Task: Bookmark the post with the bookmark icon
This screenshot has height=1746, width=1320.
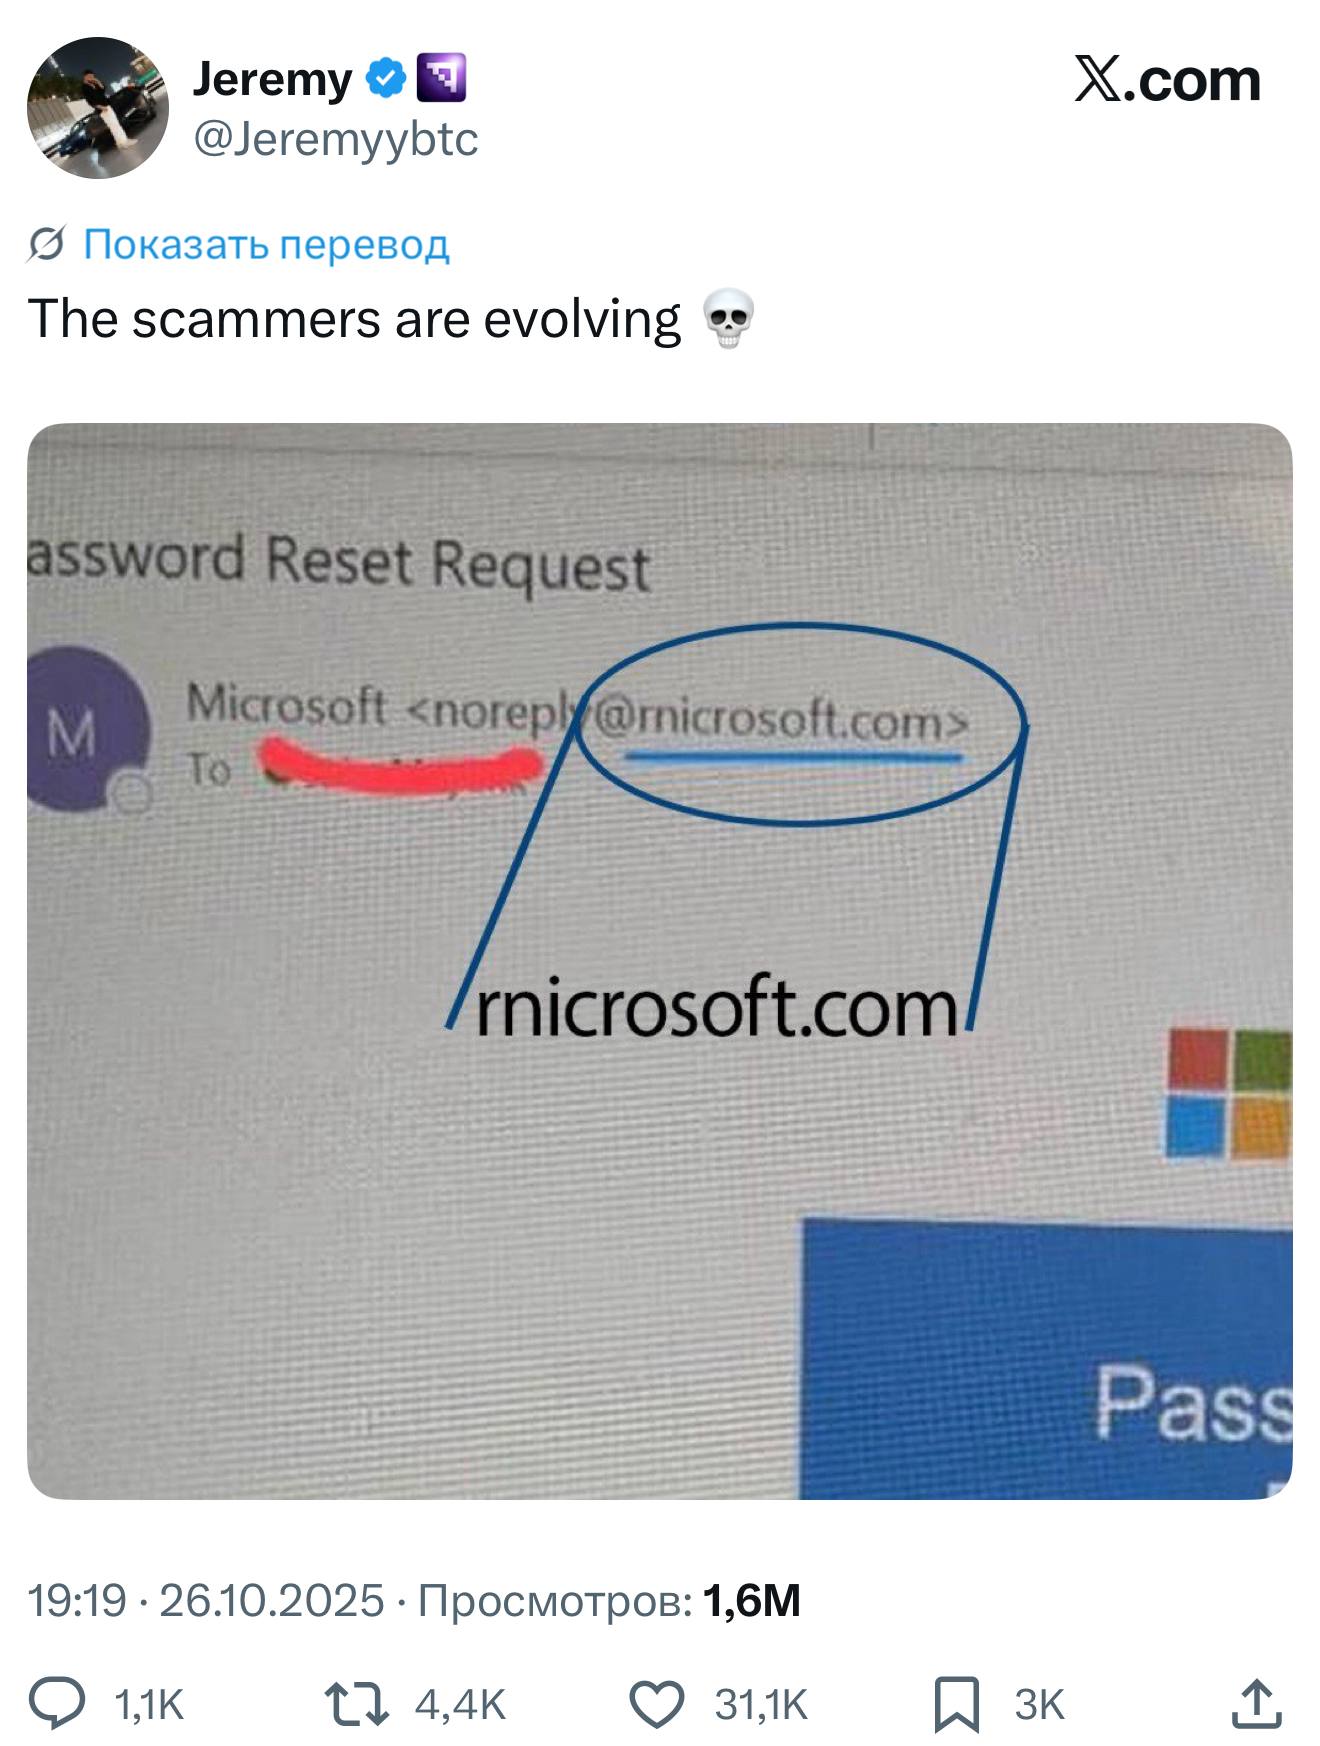Action: point(957,1704)
